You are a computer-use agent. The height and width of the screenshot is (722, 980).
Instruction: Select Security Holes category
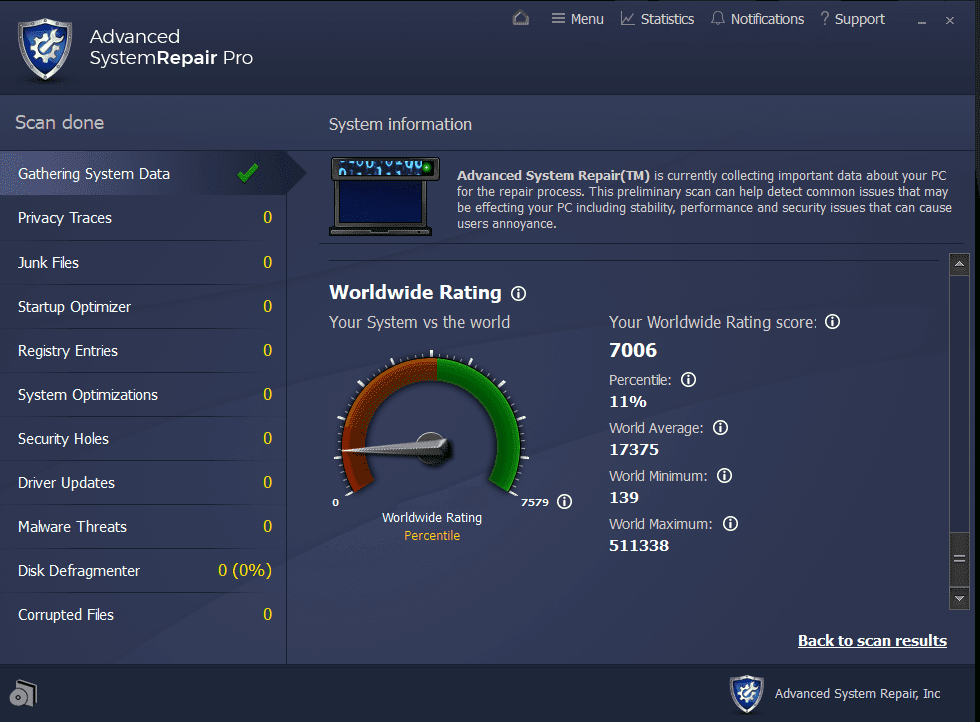[144, 439]
